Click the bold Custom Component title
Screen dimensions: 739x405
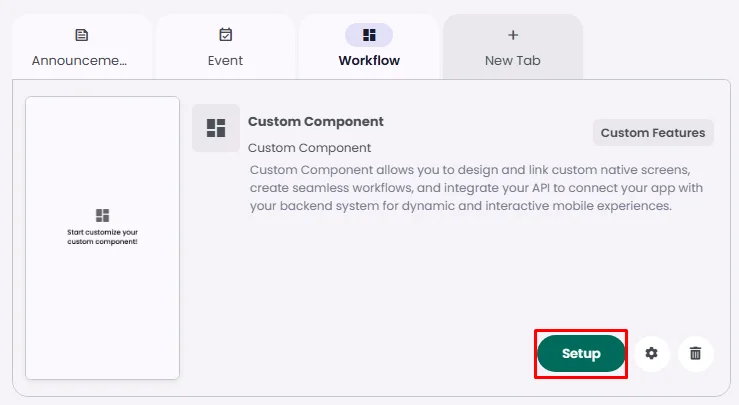click(316, 122)
